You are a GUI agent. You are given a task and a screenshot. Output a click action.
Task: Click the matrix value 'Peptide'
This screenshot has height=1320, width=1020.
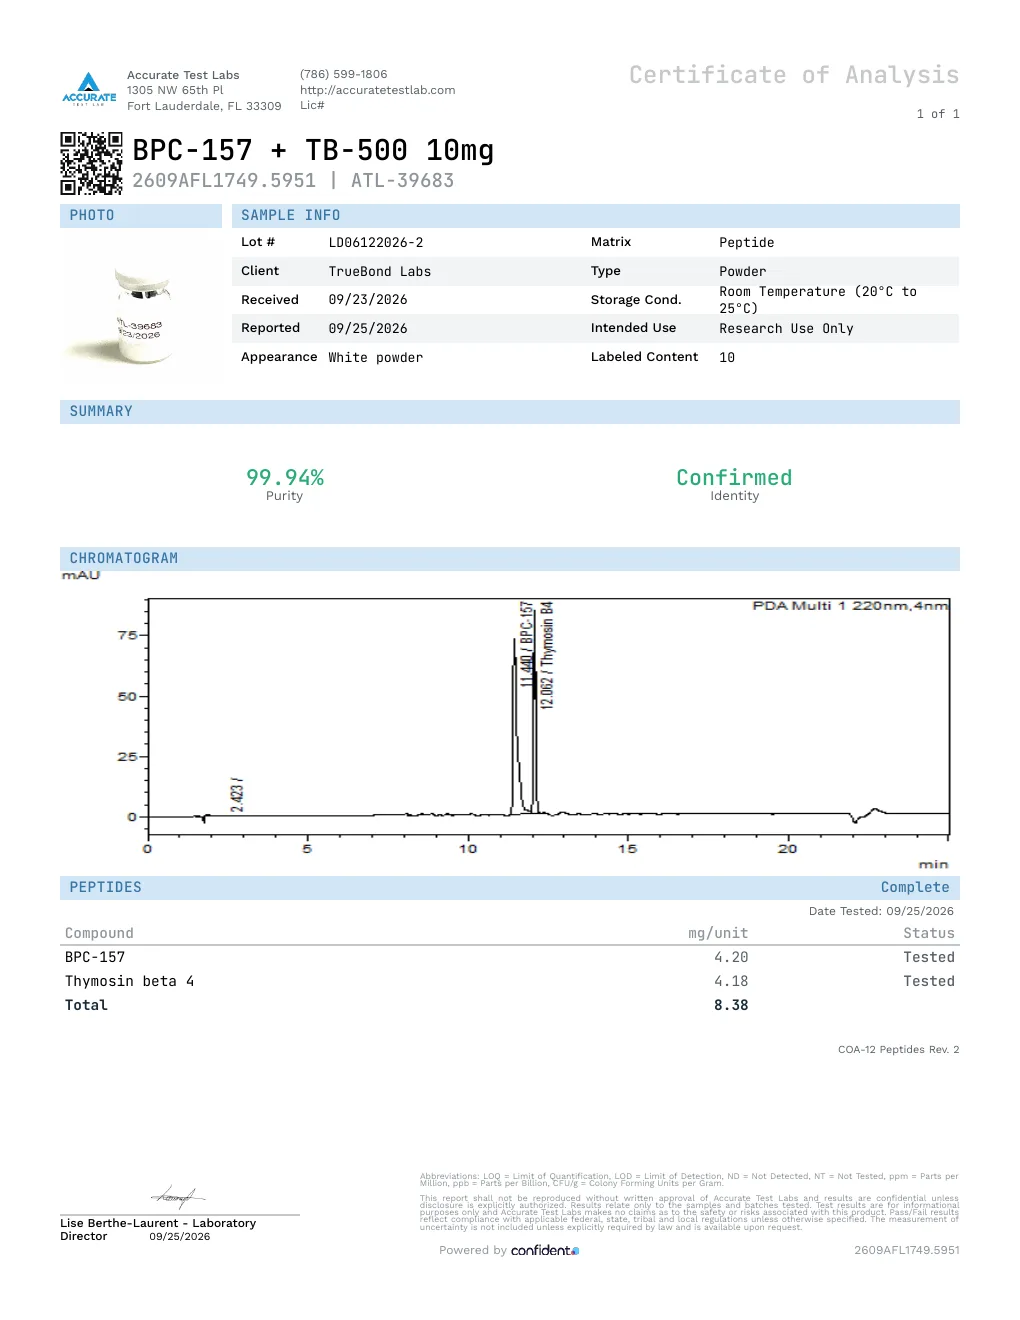coord(747,243)
